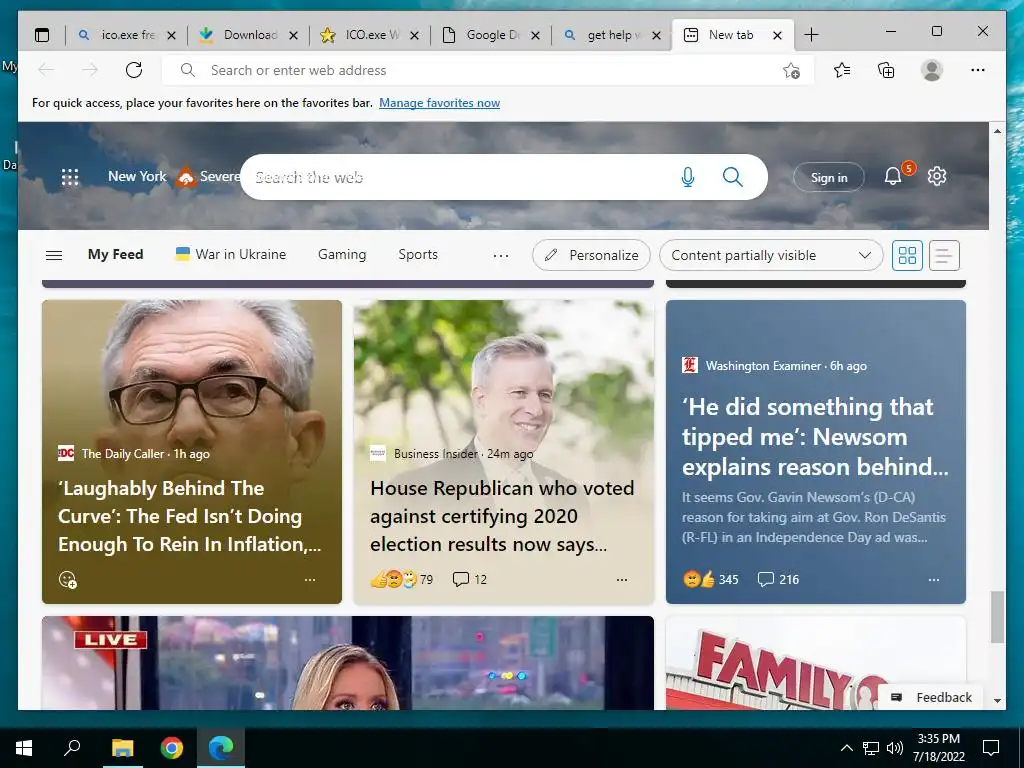Switch feed to grid view

(x=907, y=255)
